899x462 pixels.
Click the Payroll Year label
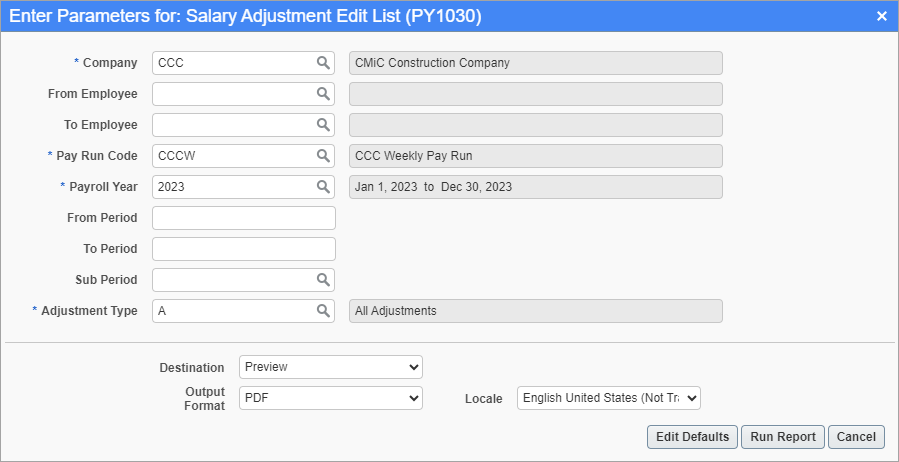click(x=103, y=186)
